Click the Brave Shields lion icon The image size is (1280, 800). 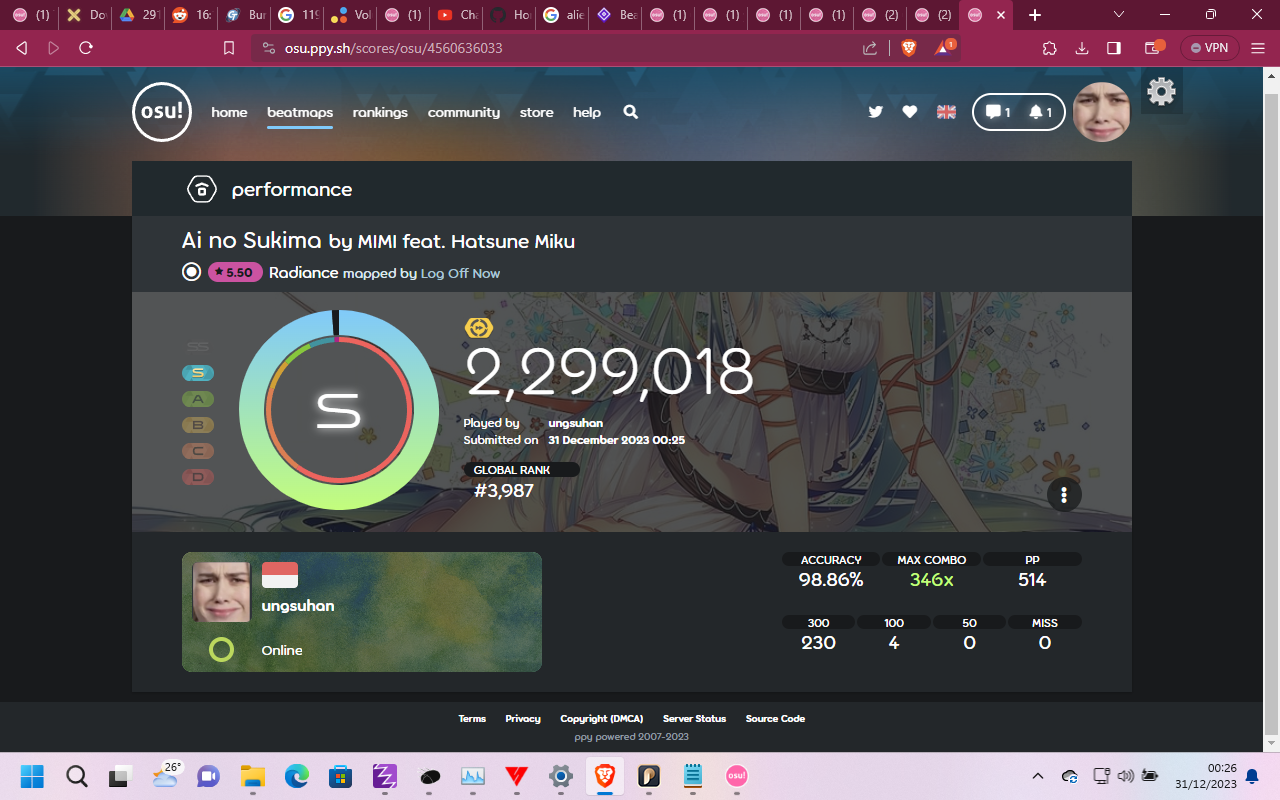(909, 47)
